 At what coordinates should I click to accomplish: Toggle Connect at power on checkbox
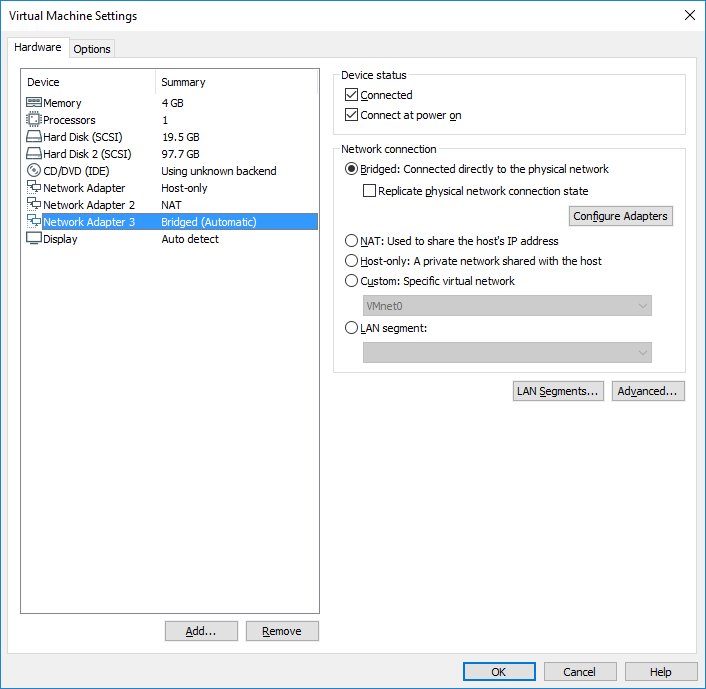tap(351, 115)
